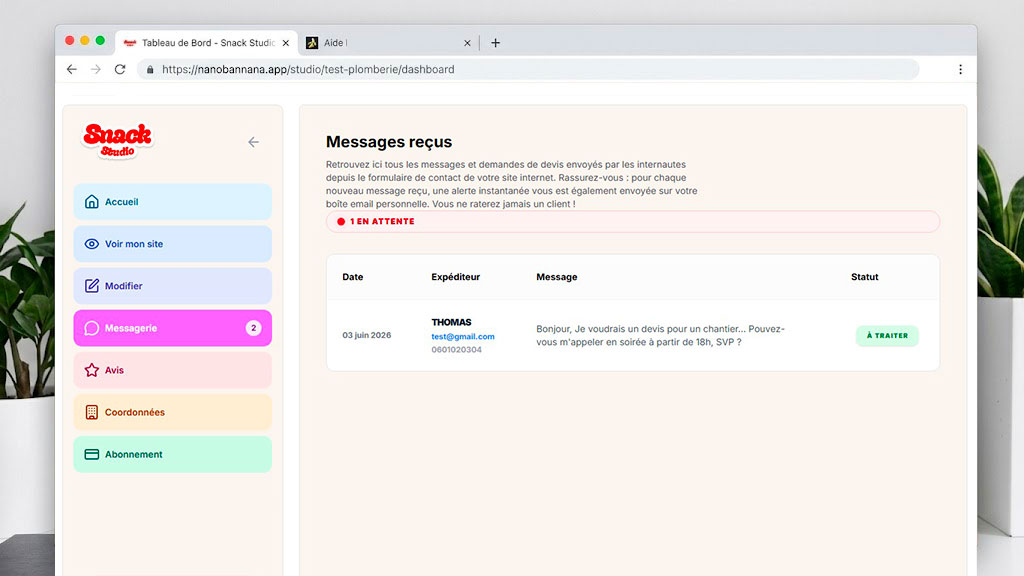Click the Modifier pencil icon
The width and height of the screenshot is (1024, 576).
tap(91, 285)
